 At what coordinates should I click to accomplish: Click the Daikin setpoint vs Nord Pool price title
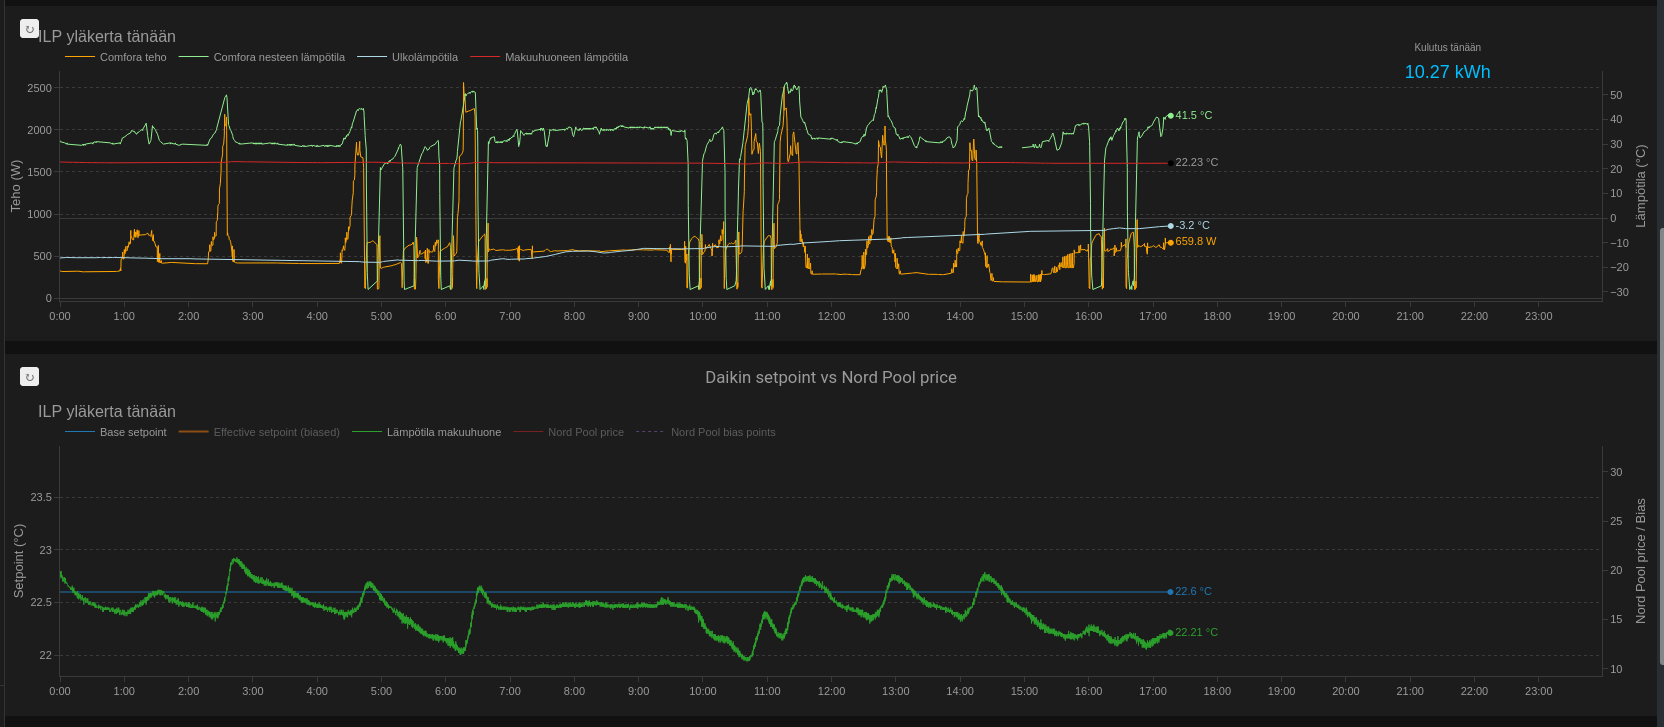830,377
